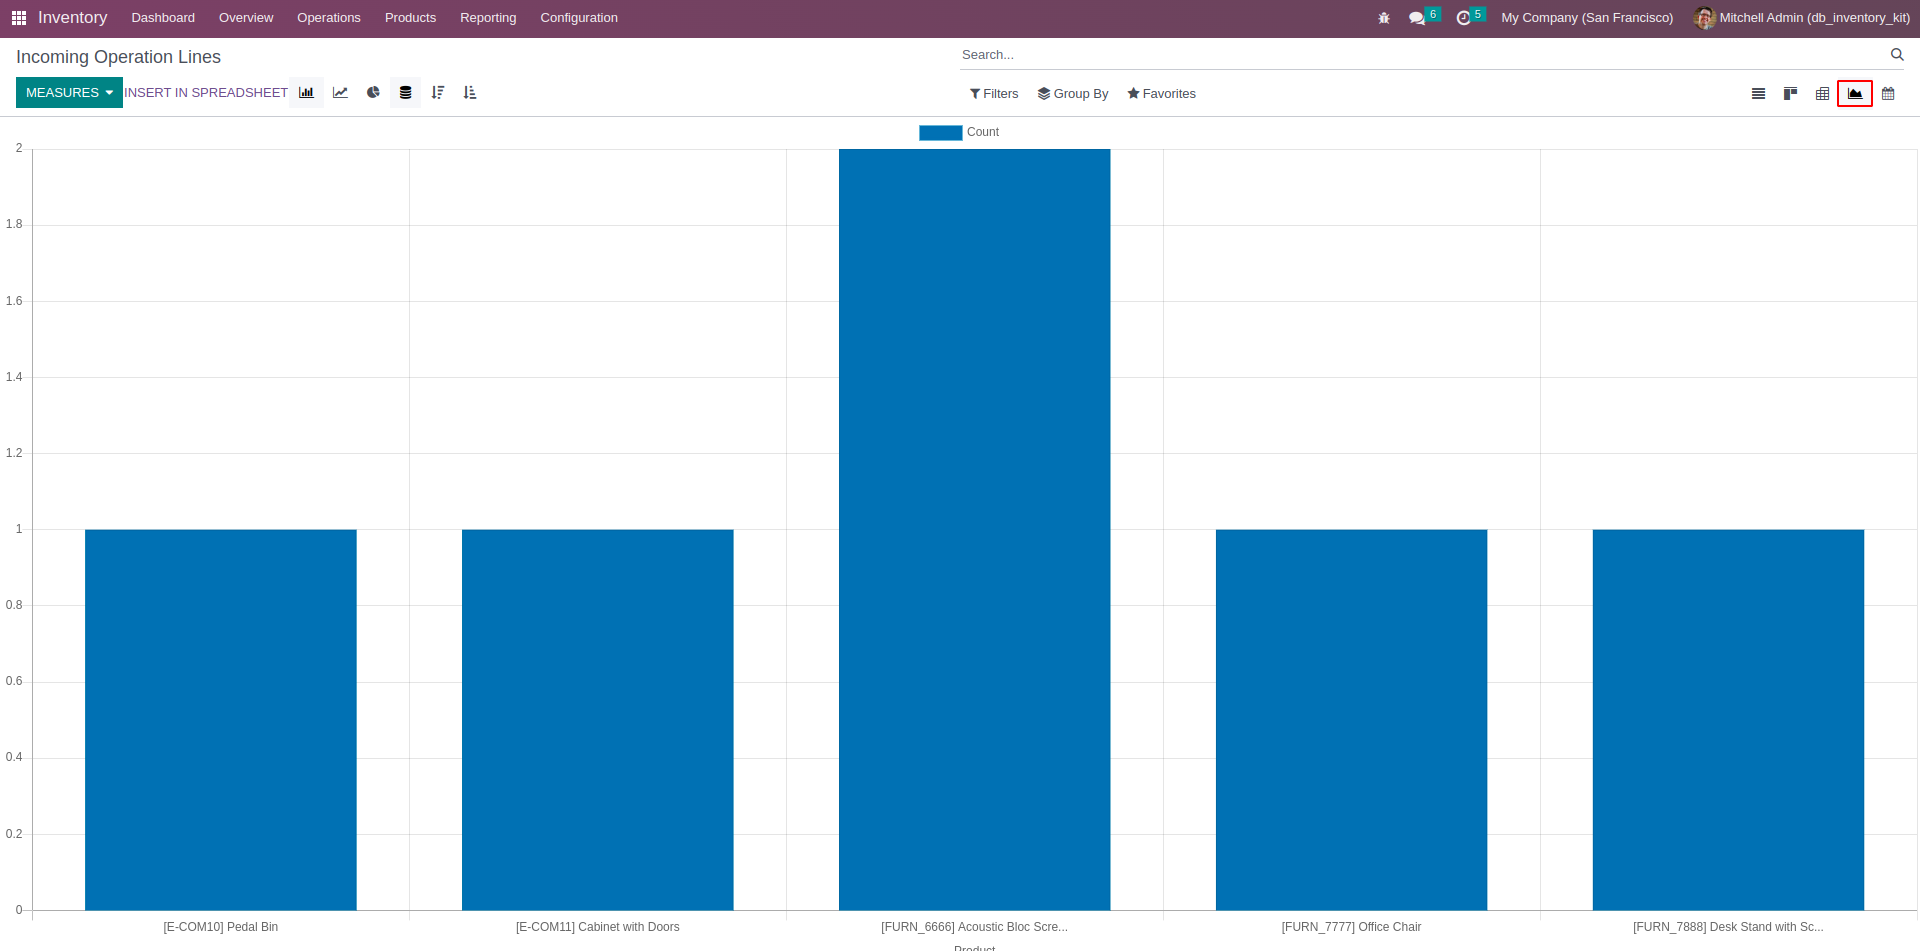Click the Inventory app title
1920x951 pixels.
(72, 18)
